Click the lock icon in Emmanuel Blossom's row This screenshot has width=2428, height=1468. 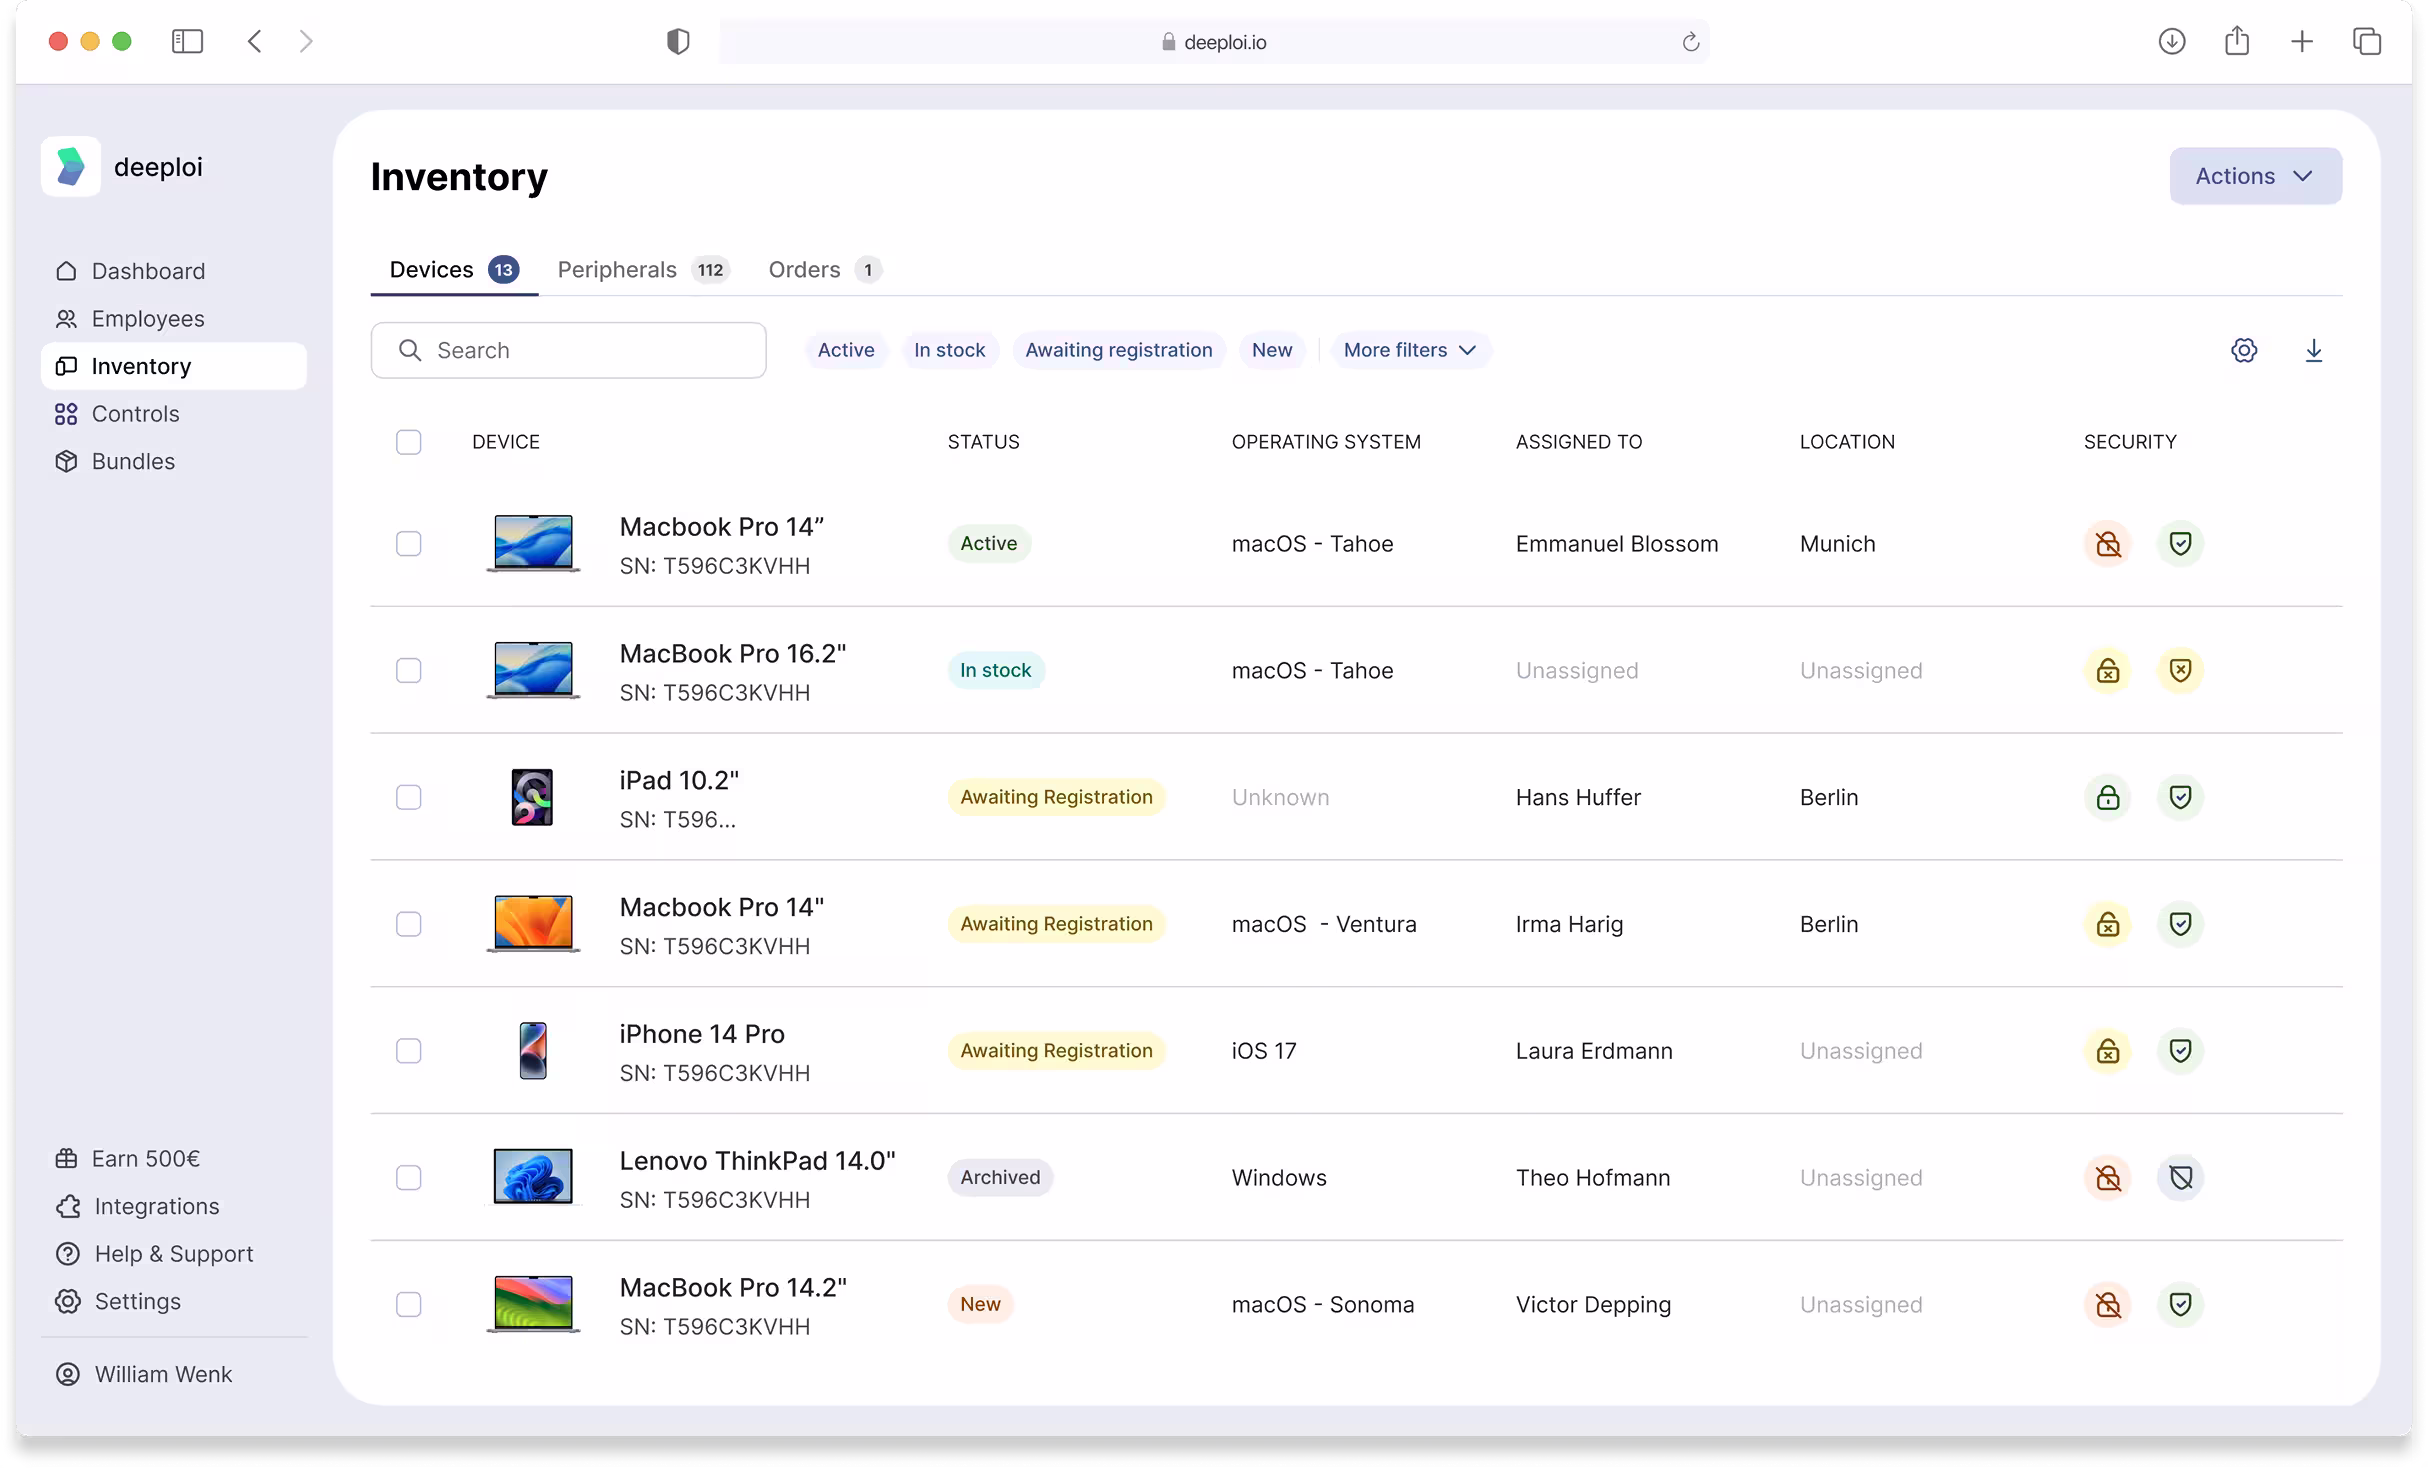tap(2108, 543)
